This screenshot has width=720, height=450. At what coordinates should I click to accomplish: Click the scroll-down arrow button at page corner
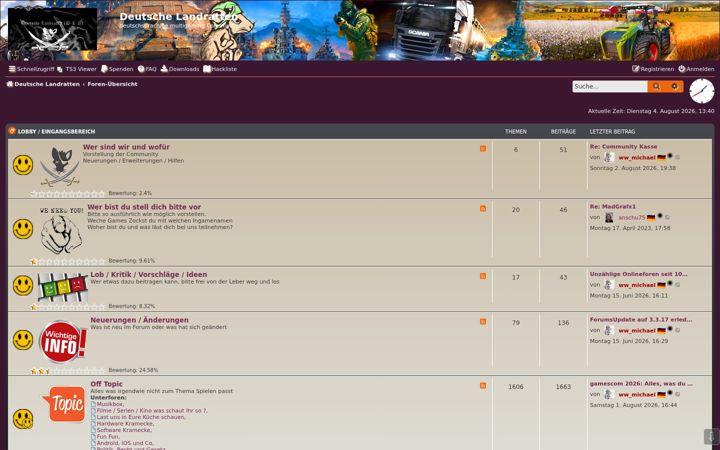click(711, 437)
